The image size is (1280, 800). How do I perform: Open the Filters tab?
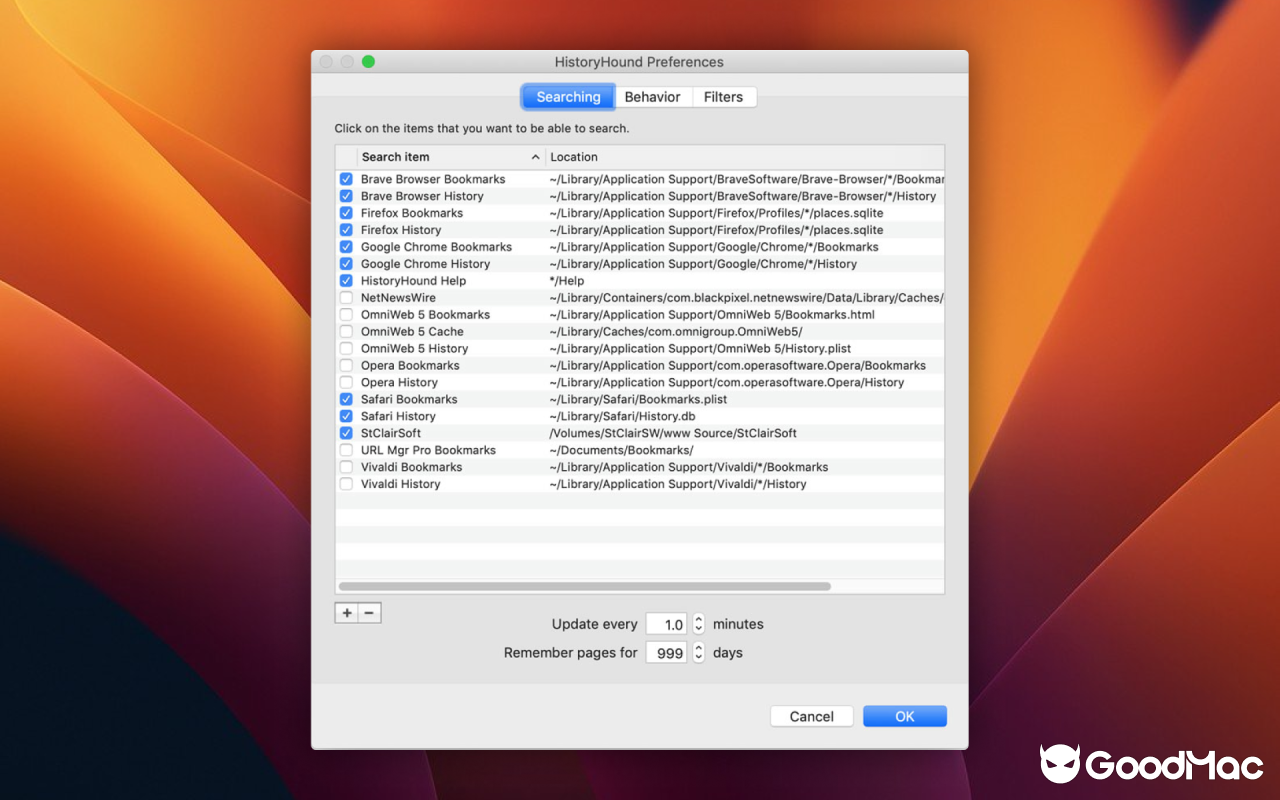coord(724,96)
